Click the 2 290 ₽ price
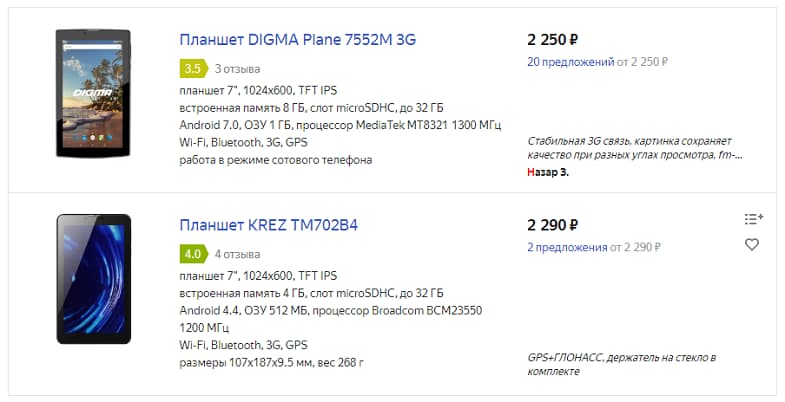 (553, 225)
